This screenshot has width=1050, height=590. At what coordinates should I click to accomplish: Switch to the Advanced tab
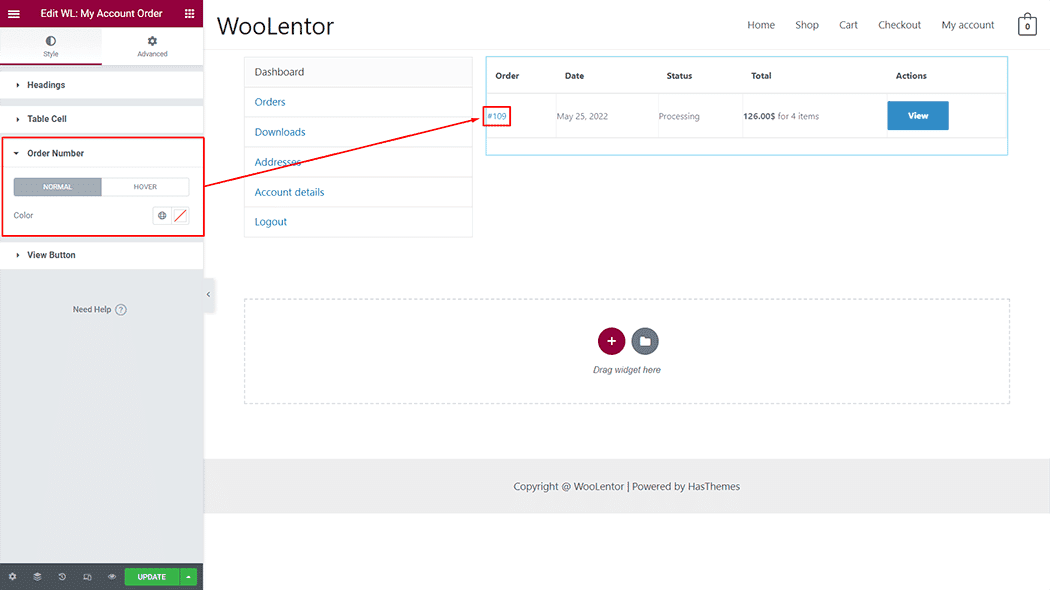pyautogui.click(x=152, y=46)
